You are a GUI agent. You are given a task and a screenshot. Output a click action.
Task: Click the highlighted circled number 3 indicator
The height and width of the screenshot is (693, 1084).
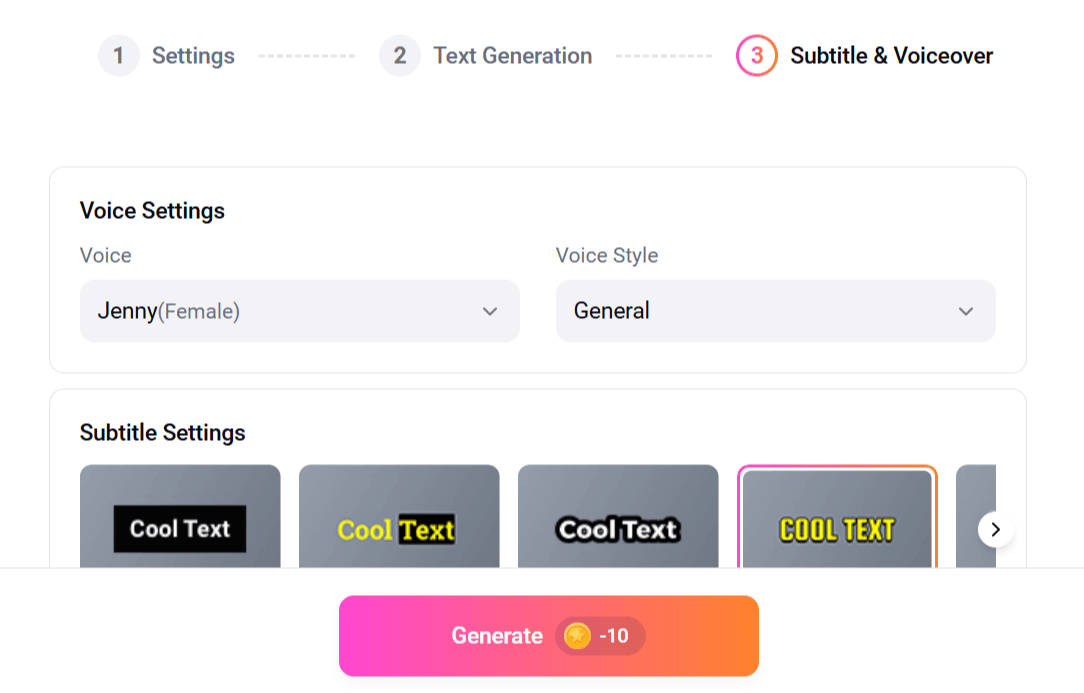(x=755, y=56)
